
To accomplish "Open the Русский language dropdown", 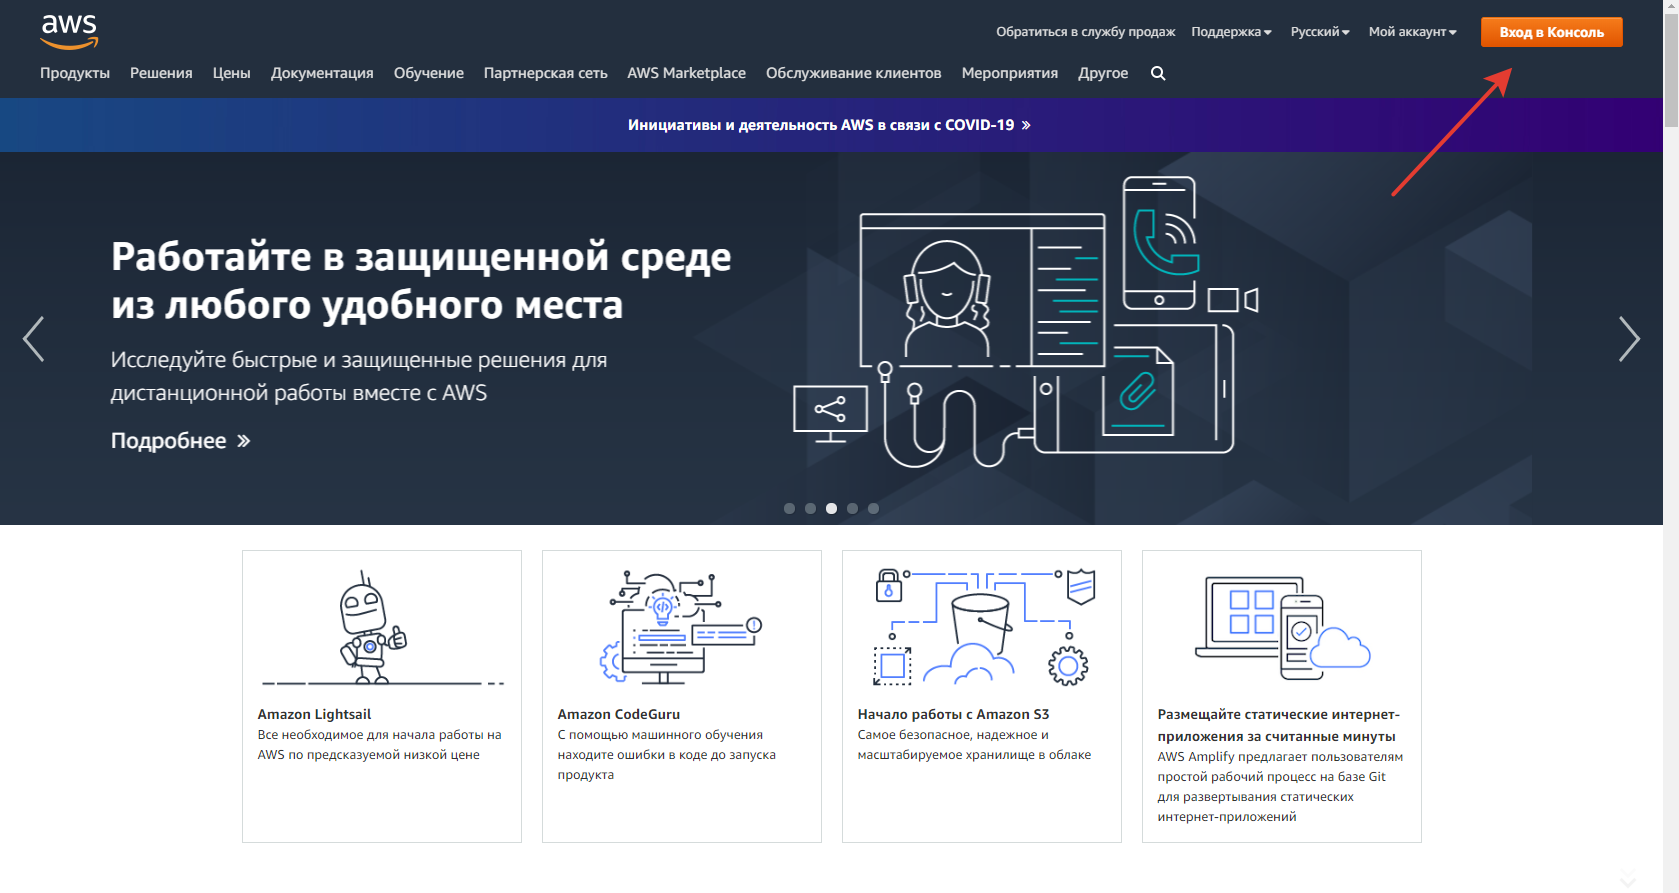I will coord(1320,32).
